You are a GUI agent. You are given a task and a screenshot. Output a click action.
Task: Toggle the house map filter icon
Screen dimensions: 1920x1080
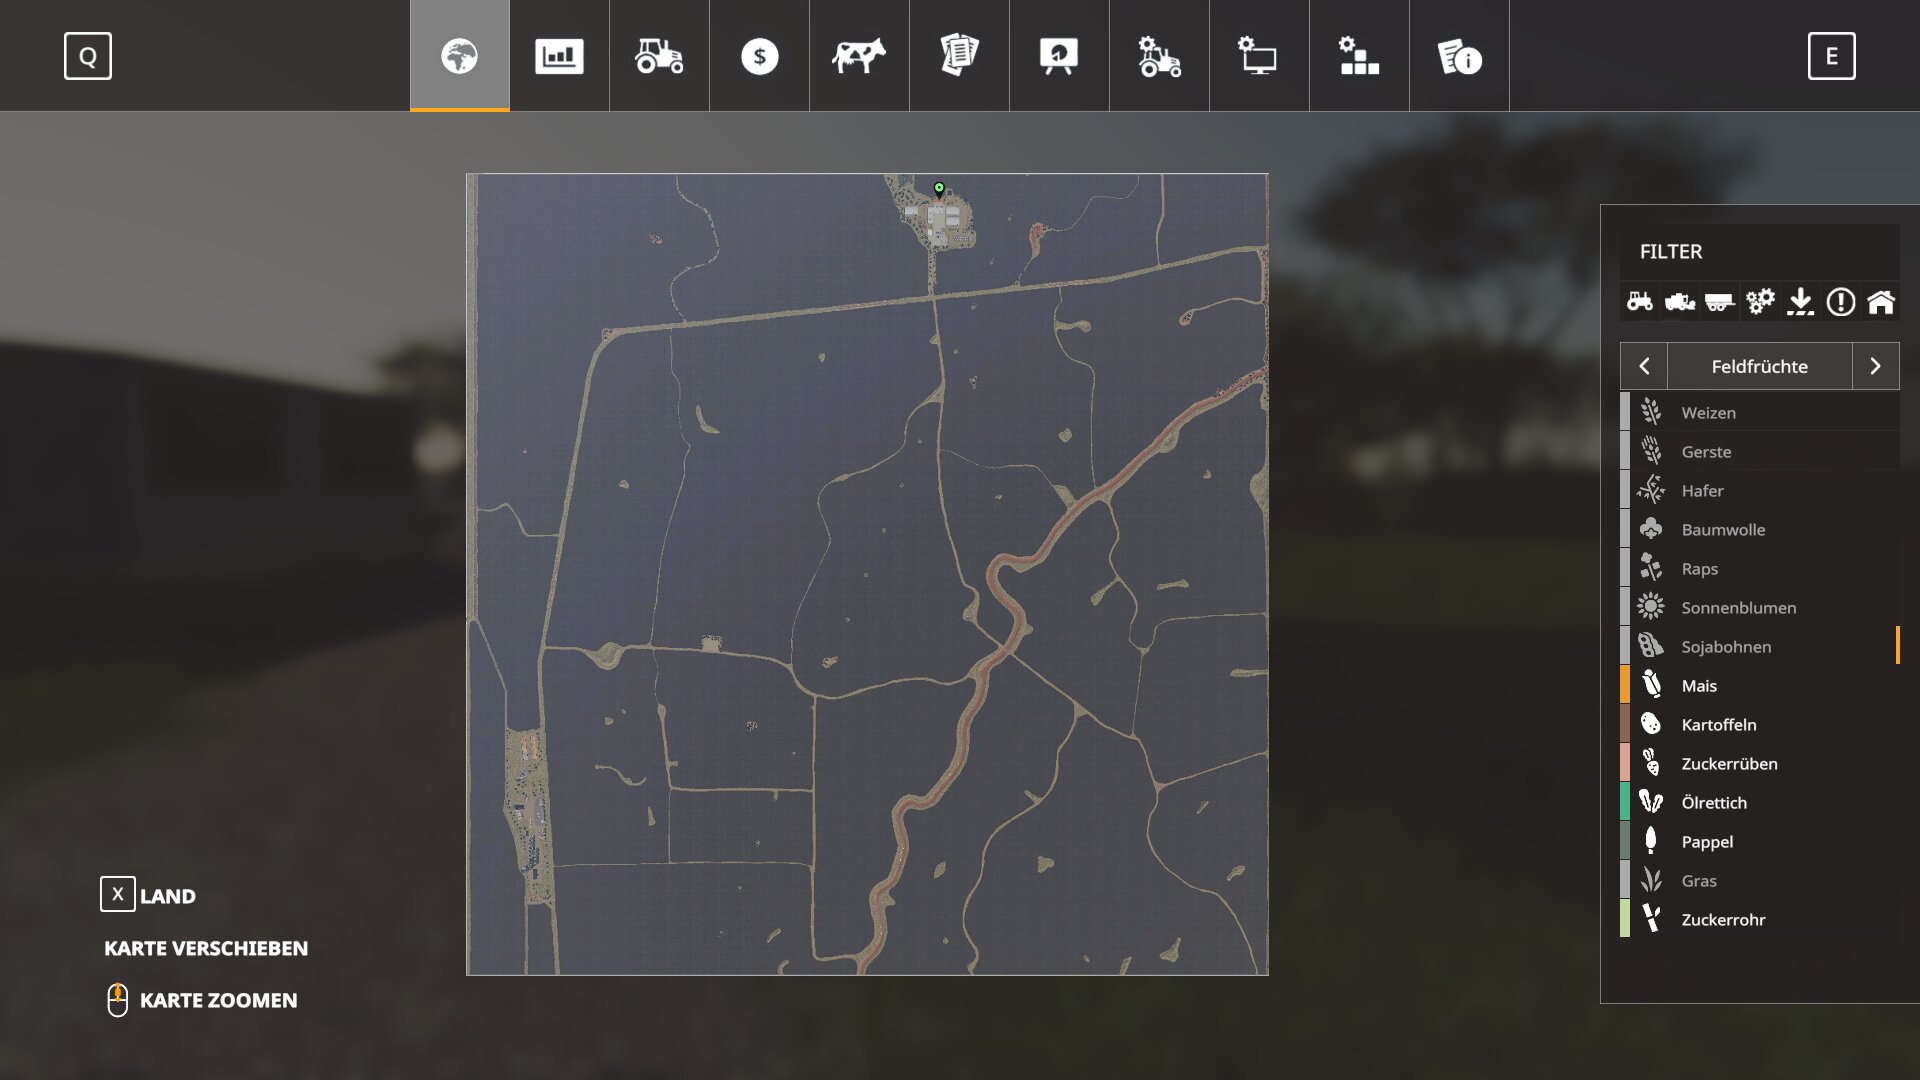coord(1880,301)
